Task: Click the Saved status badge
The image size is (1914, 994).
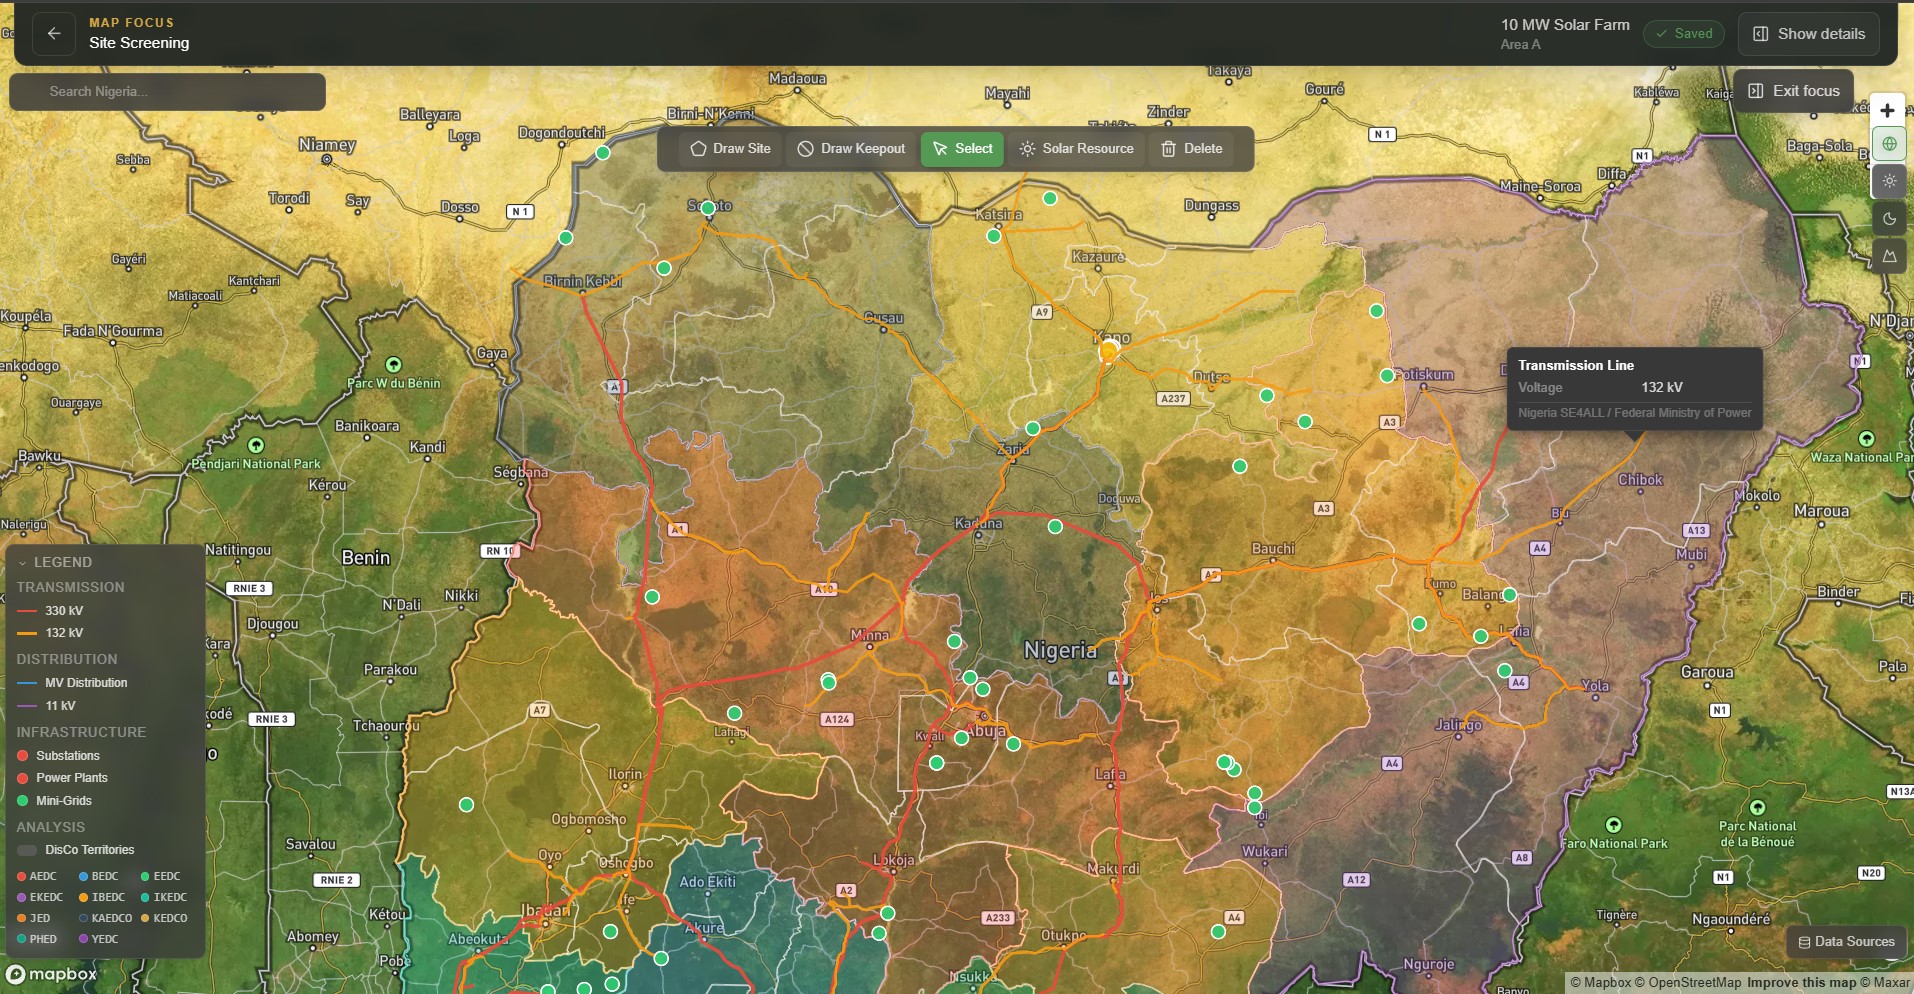Action: (x=1684, y=33)
